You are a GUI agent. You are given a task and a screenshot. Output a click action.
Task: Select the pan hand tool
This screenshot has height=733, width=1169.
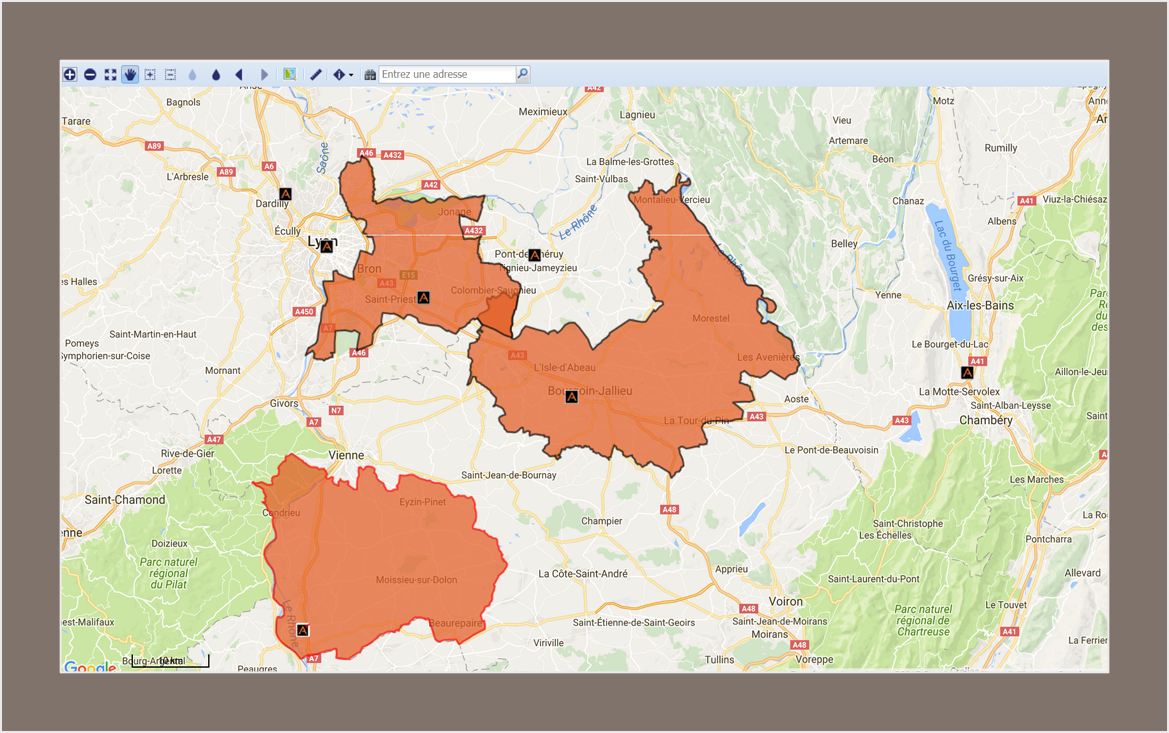pos(130,74)
